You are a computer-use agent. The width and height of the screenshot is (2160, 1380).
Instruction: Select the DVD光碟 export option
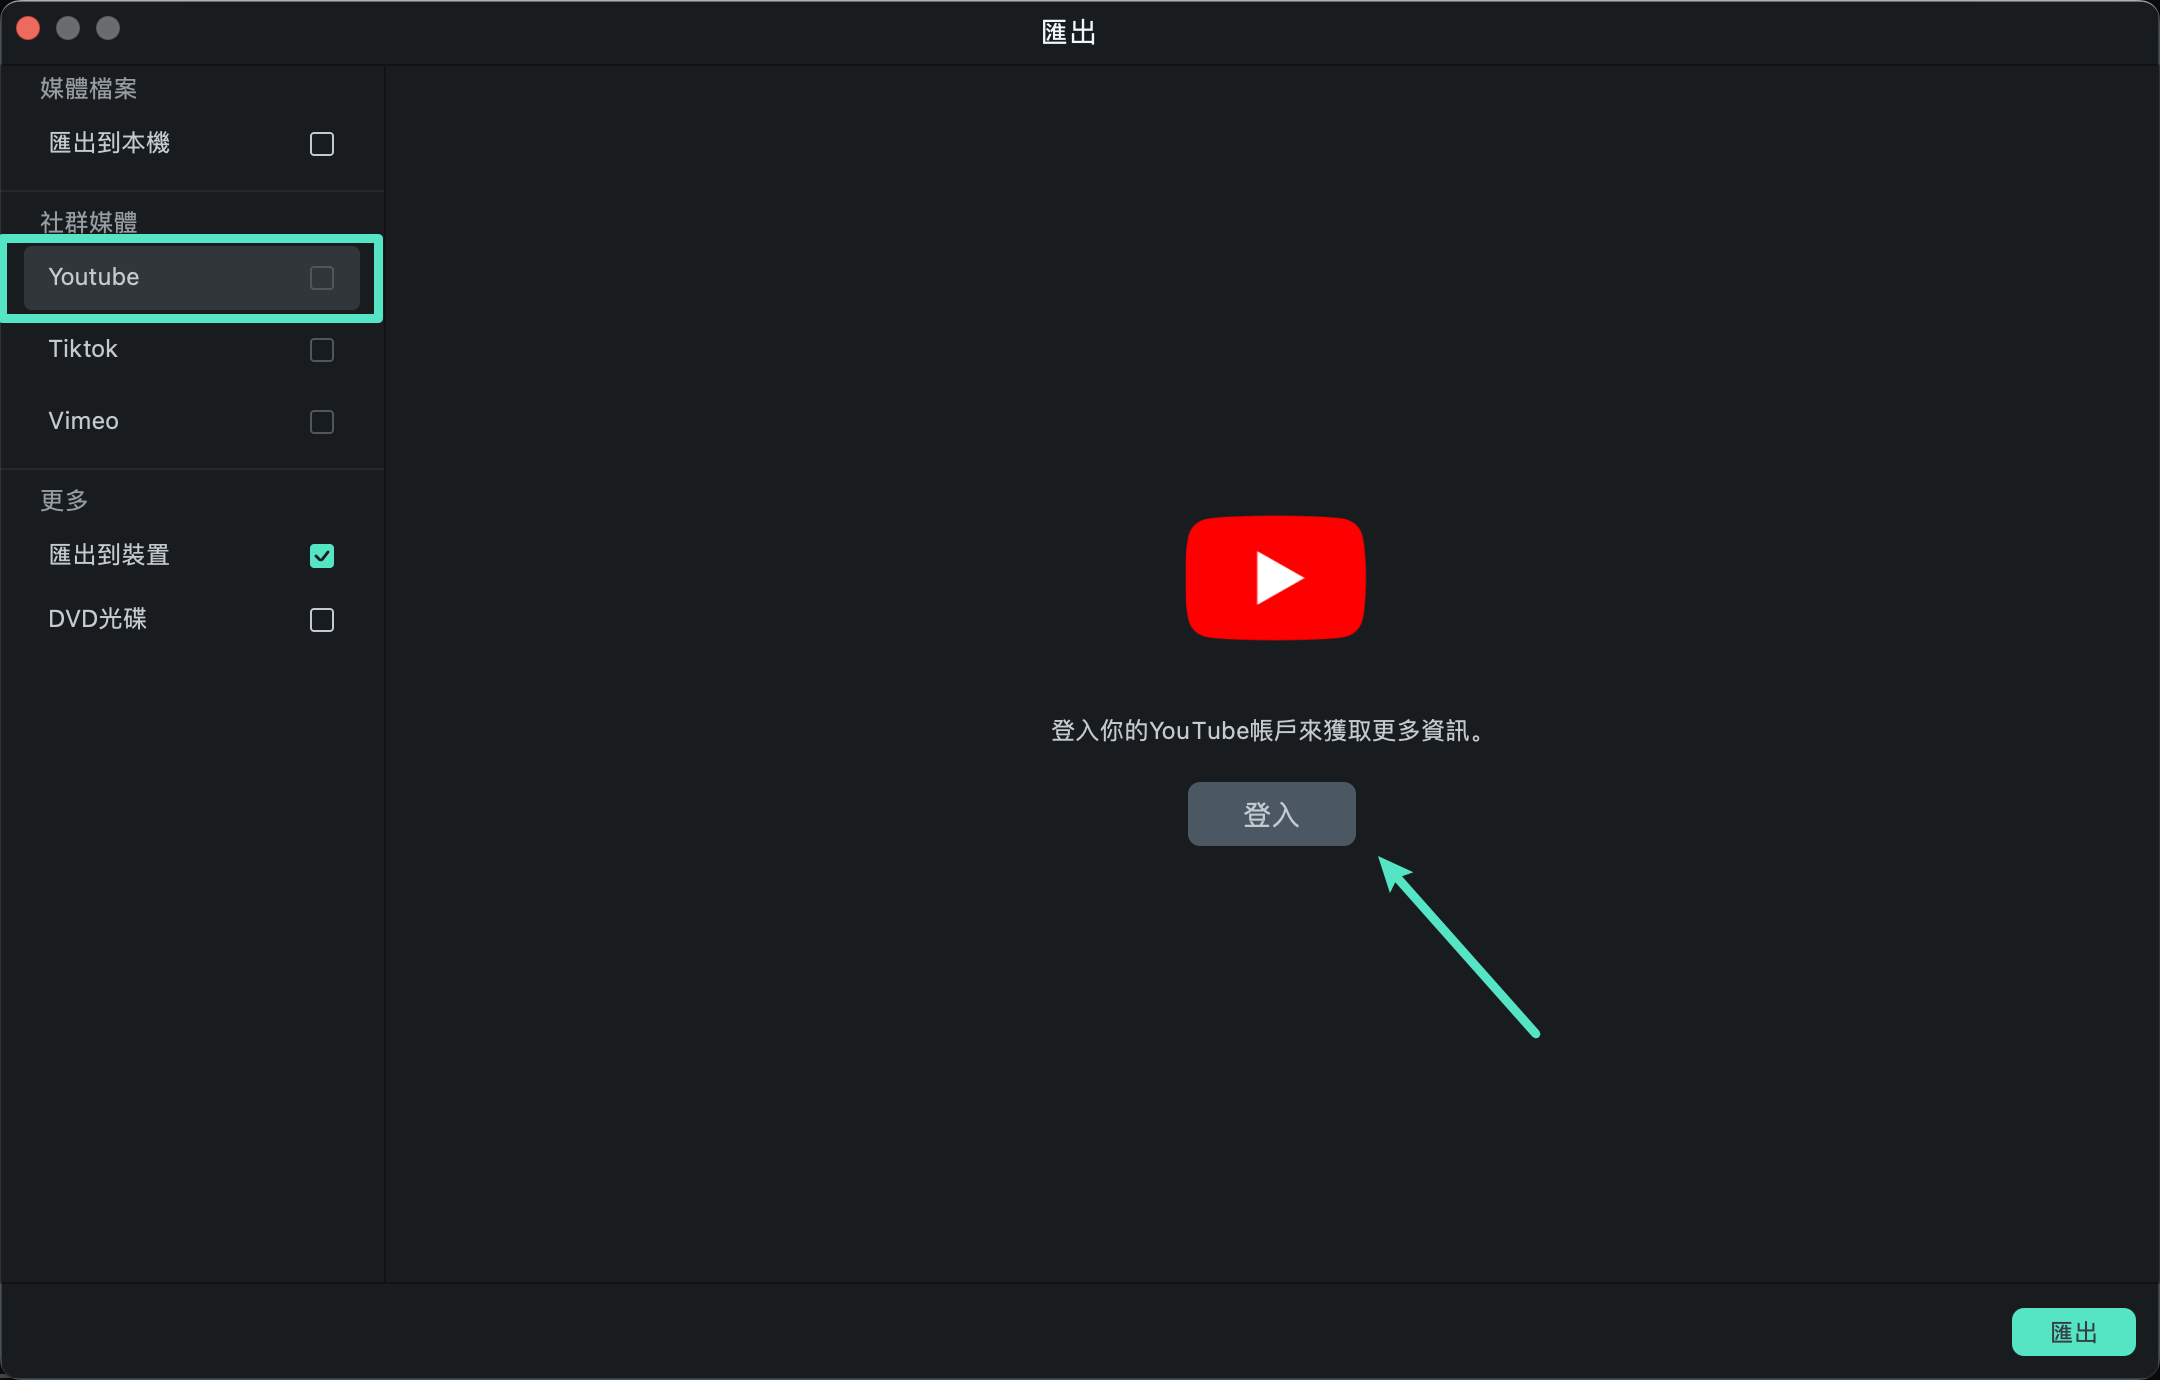[191, 620]
